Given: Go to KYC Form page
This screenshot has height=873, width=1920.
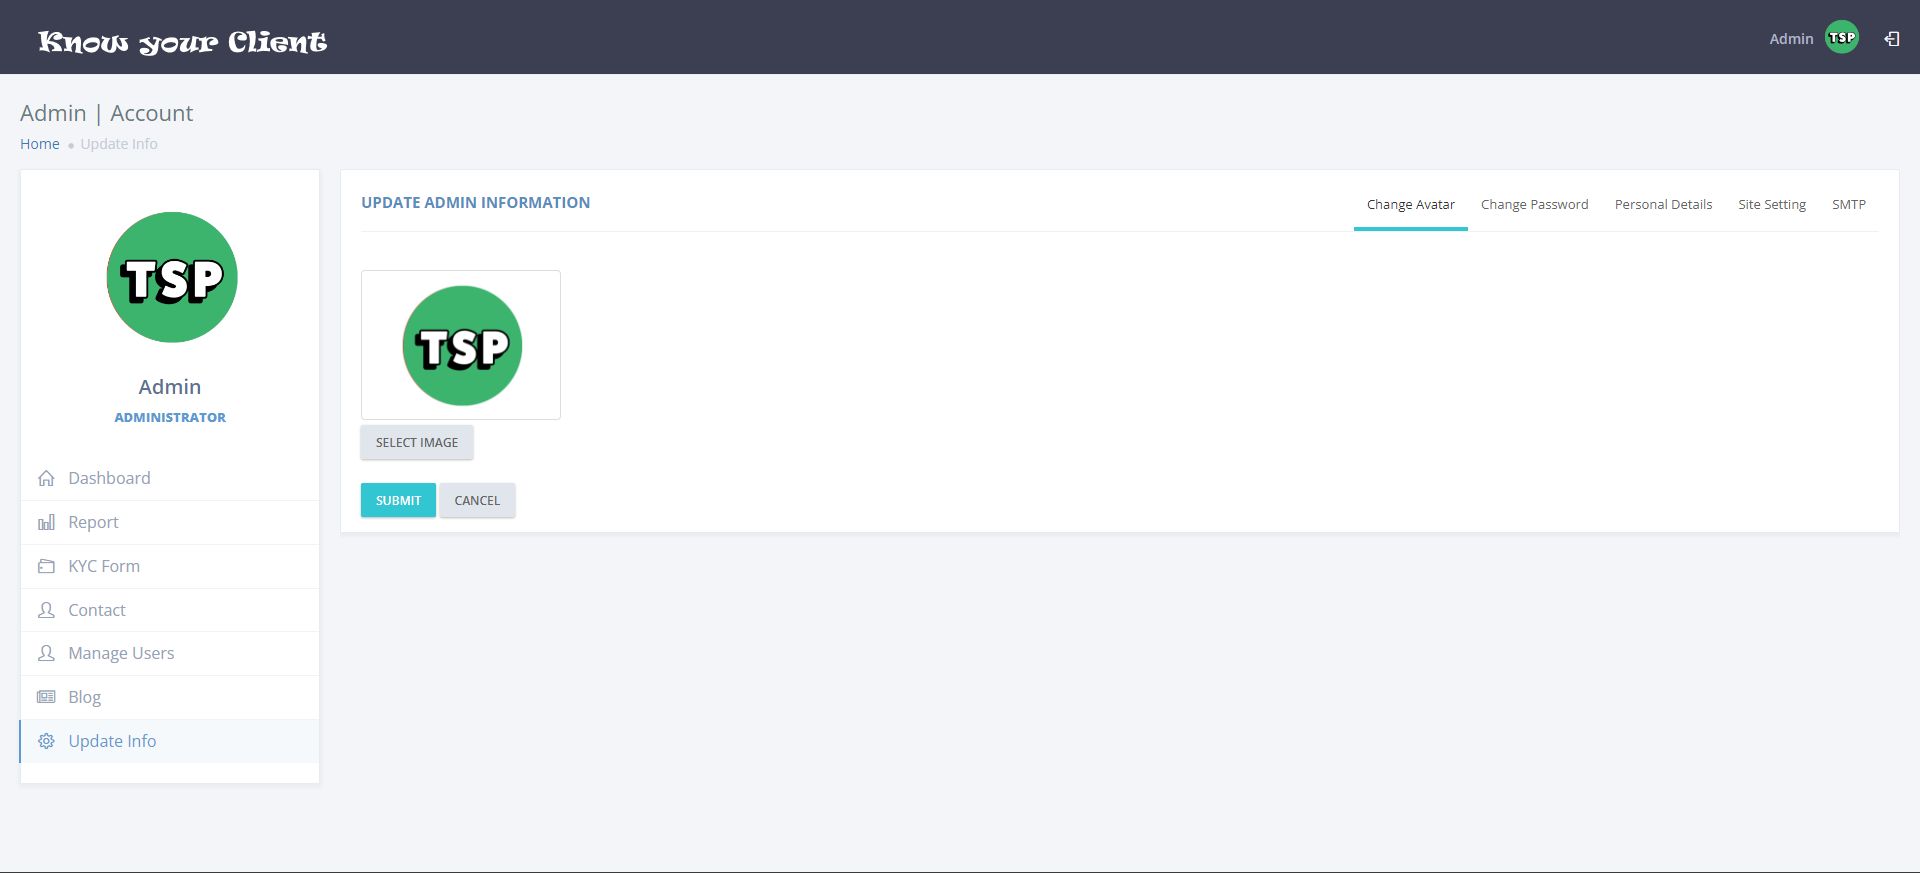Looking at the screenshot, I should [x=170, y=566].
